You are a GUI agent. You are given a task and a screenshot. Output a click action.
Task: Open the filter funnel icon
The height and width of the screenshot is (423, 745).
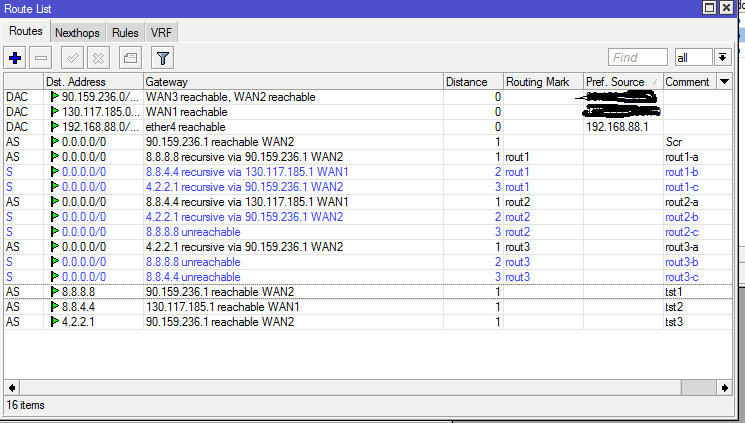(162, 58)
